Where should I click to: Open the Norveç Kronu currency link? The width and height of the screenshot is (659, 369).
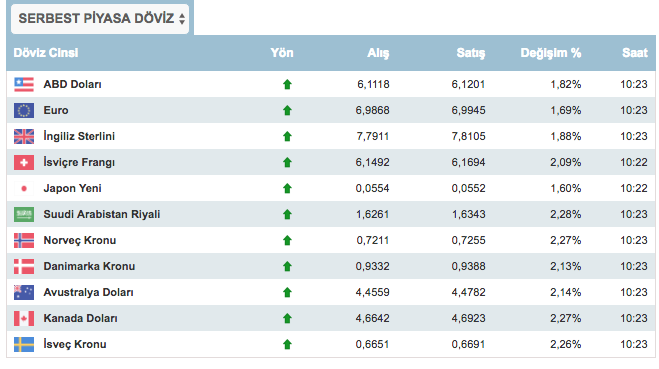(x=80, y=240)
